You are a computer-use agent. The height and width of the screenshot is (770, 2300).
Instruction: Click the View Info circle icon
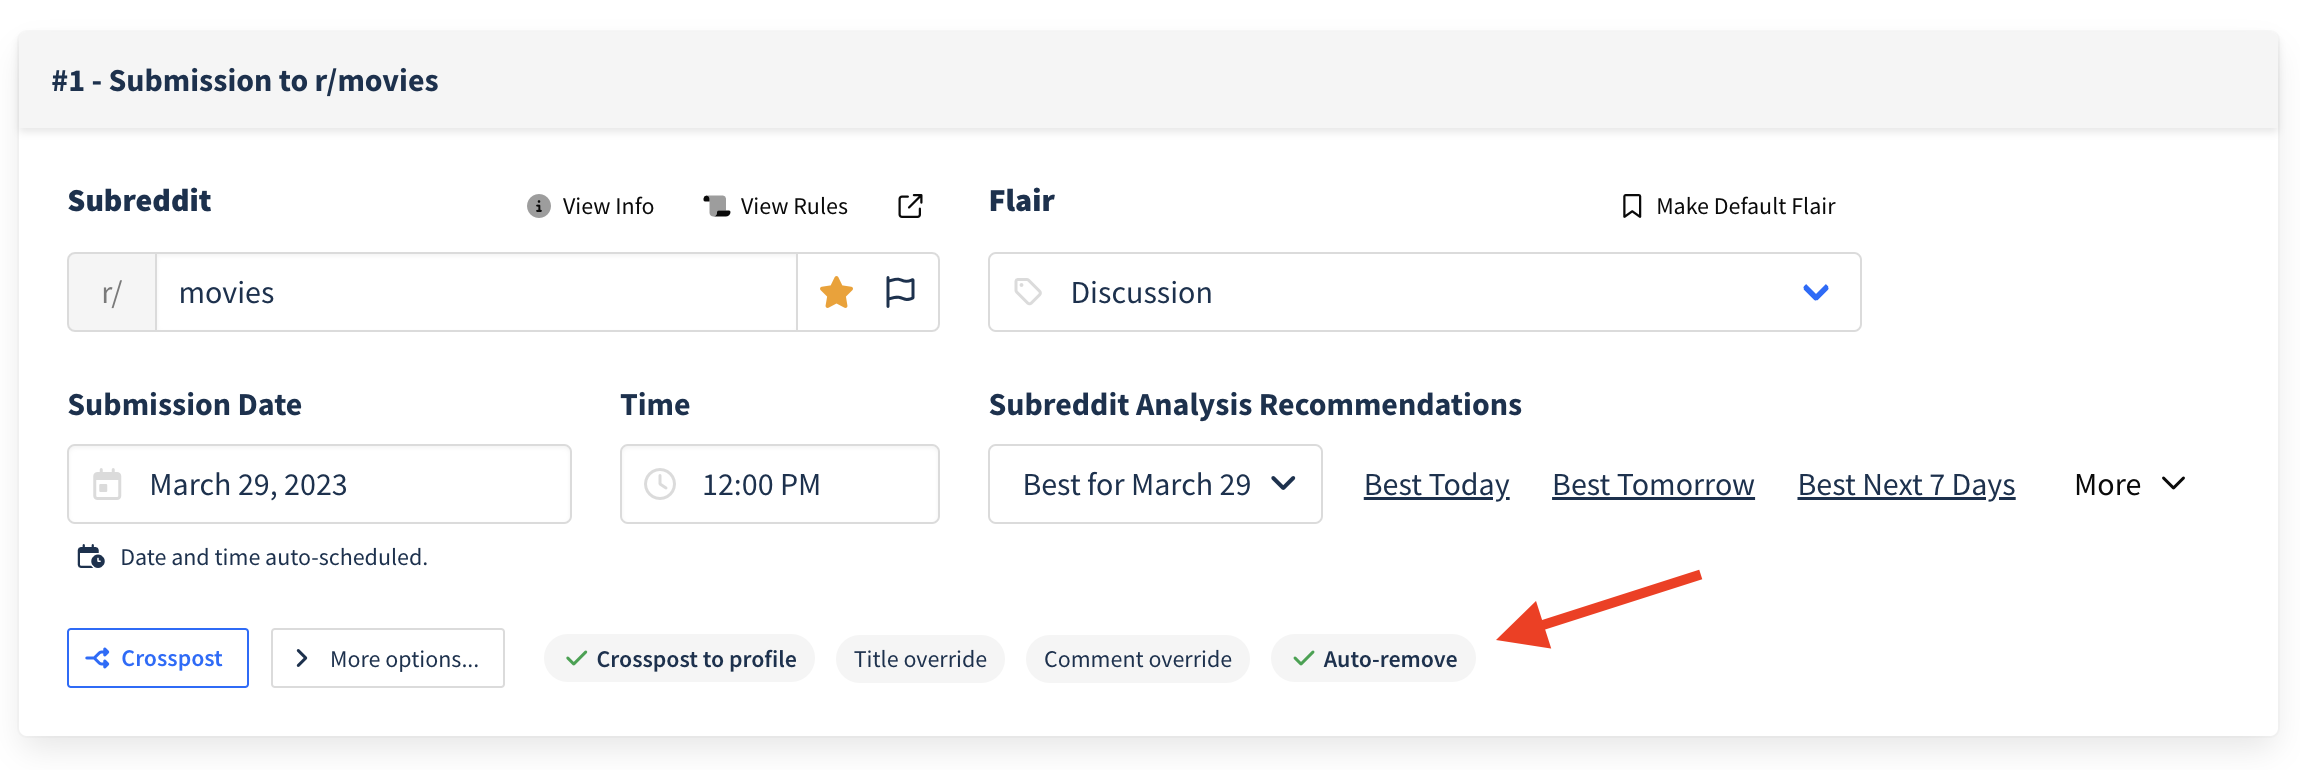[538, 206]
